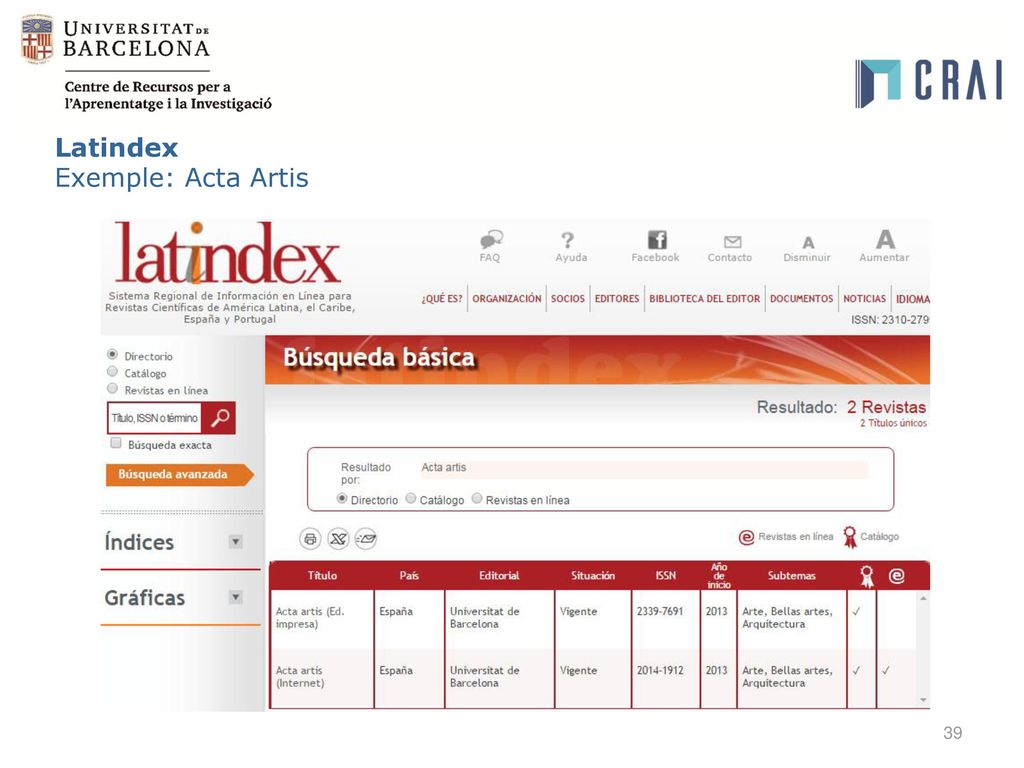The image size is (1024, 768).
Task: Open the Acta artis (Ed. impresa) title
Action: pos(310,618)
